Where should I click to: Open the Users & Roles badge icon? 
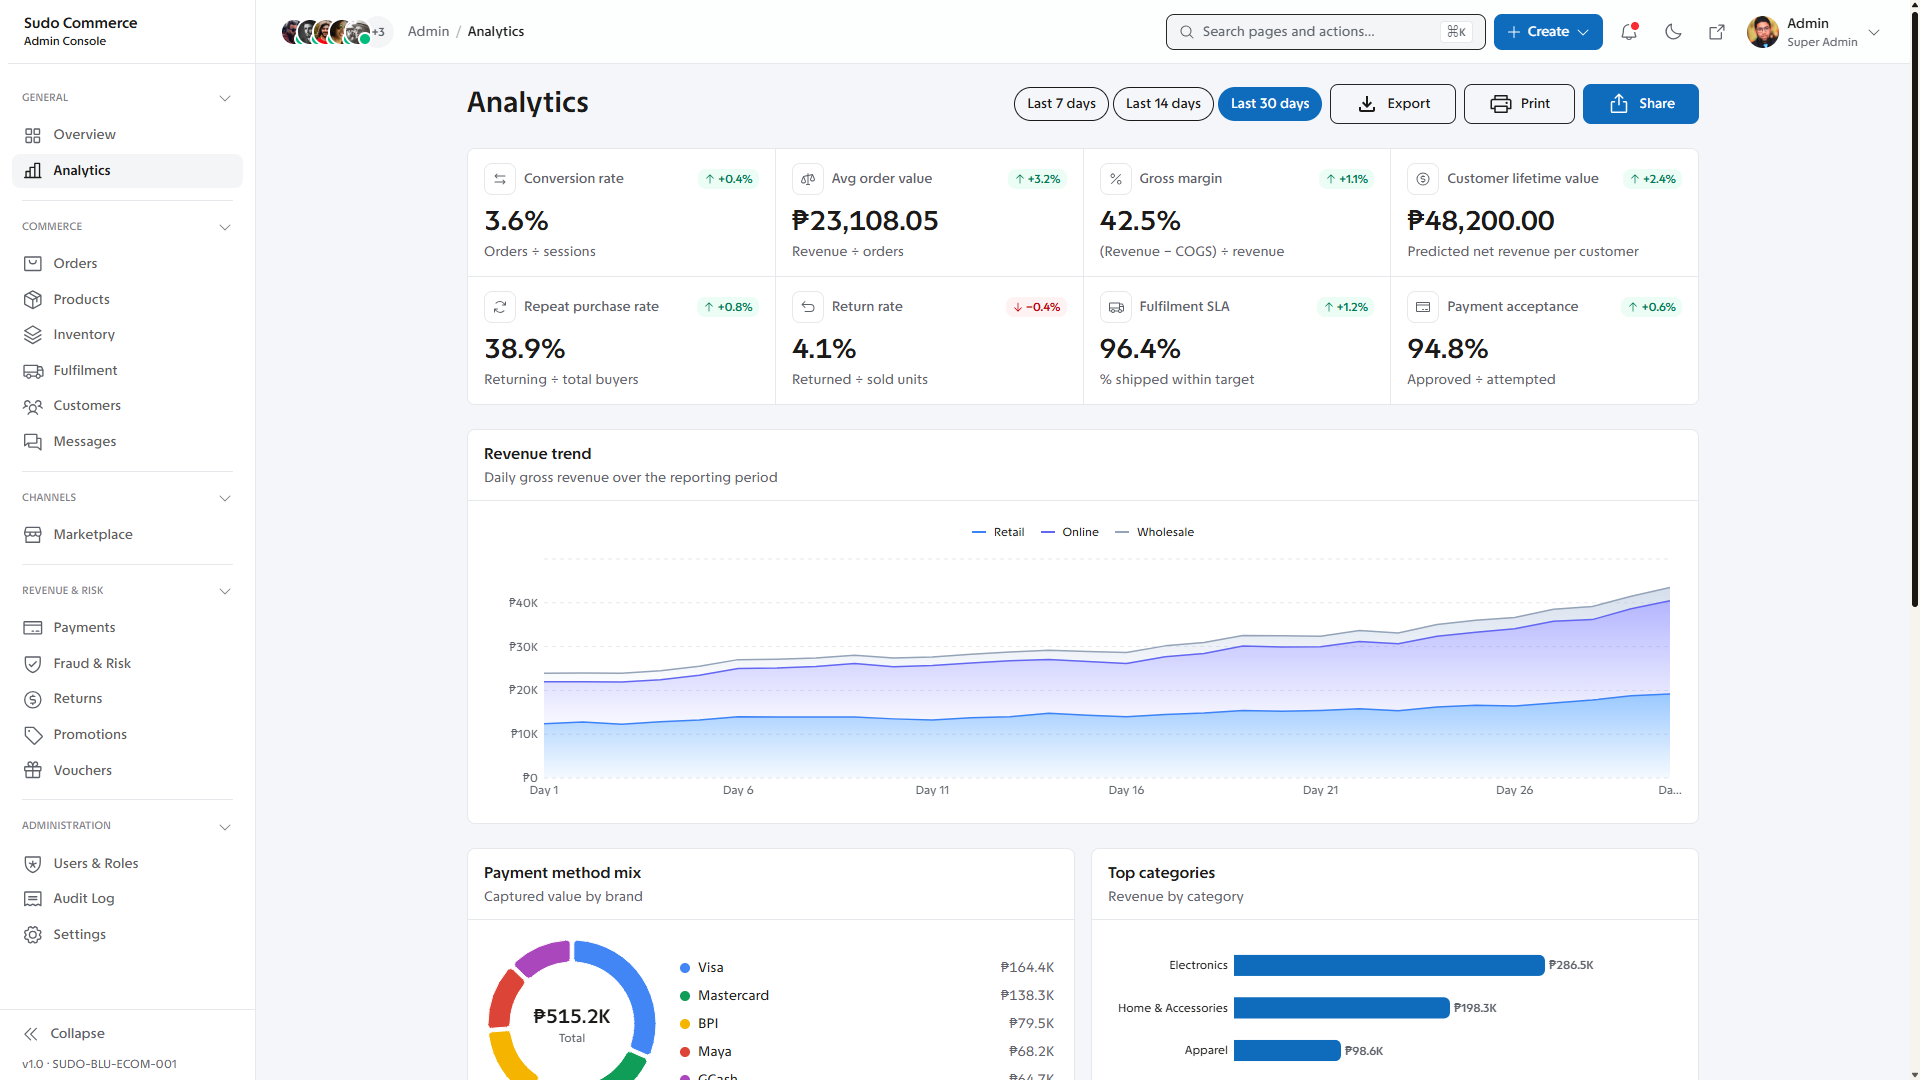tap(33, 864)
